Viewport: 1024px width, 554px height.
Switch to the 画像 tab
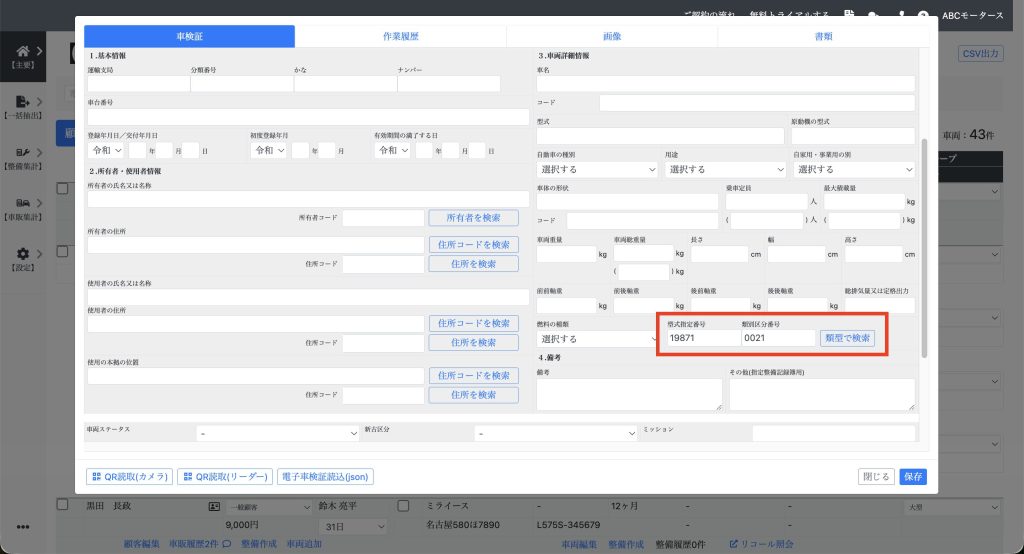coord(612,36)
